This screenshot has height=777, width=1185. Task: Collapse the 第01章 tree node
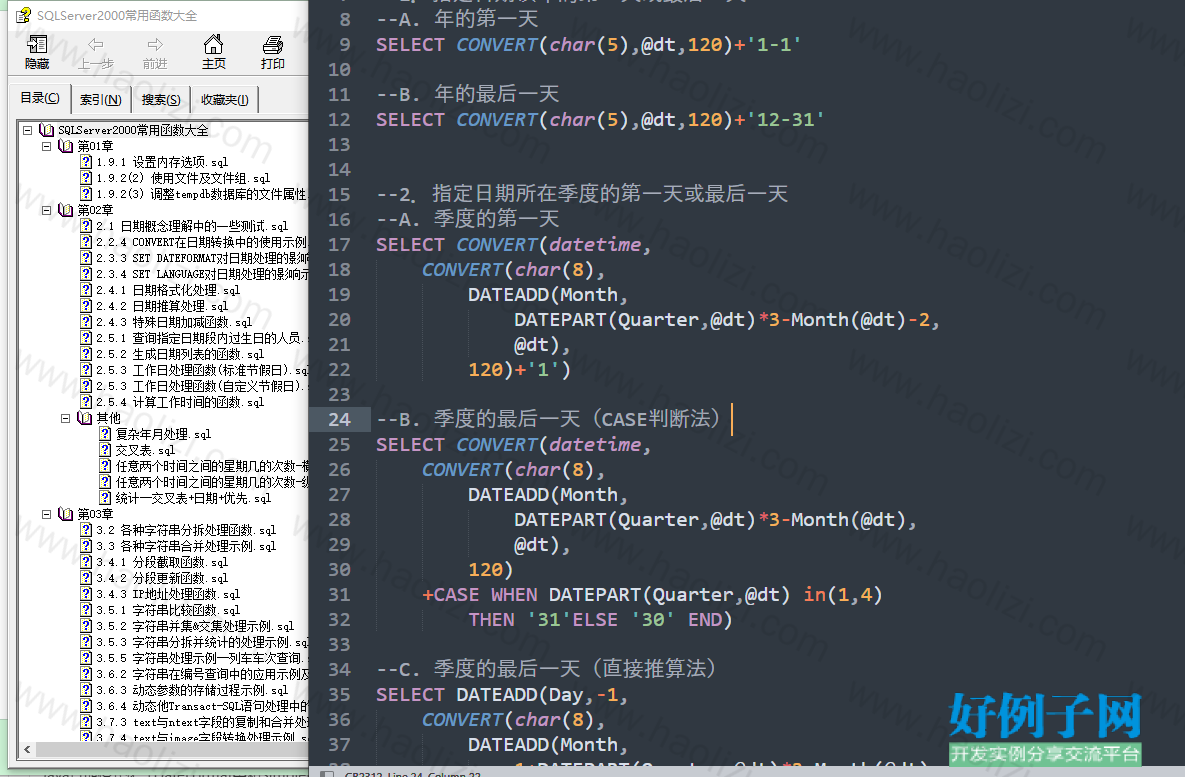46,146
